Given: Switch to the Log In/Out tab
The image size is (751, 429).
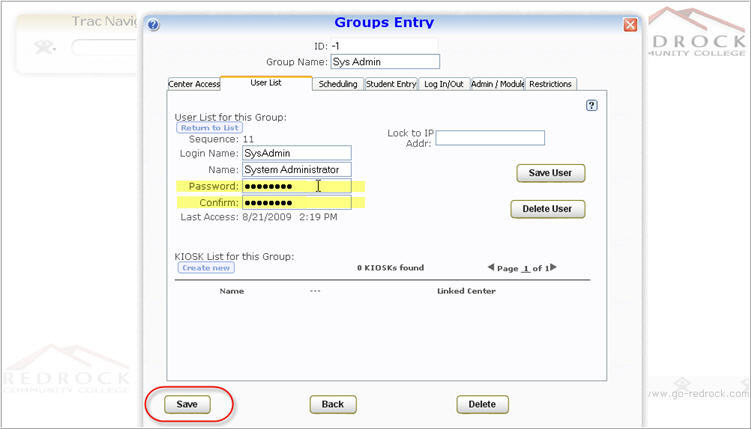Looking at the screenshot, I should 443,84.
